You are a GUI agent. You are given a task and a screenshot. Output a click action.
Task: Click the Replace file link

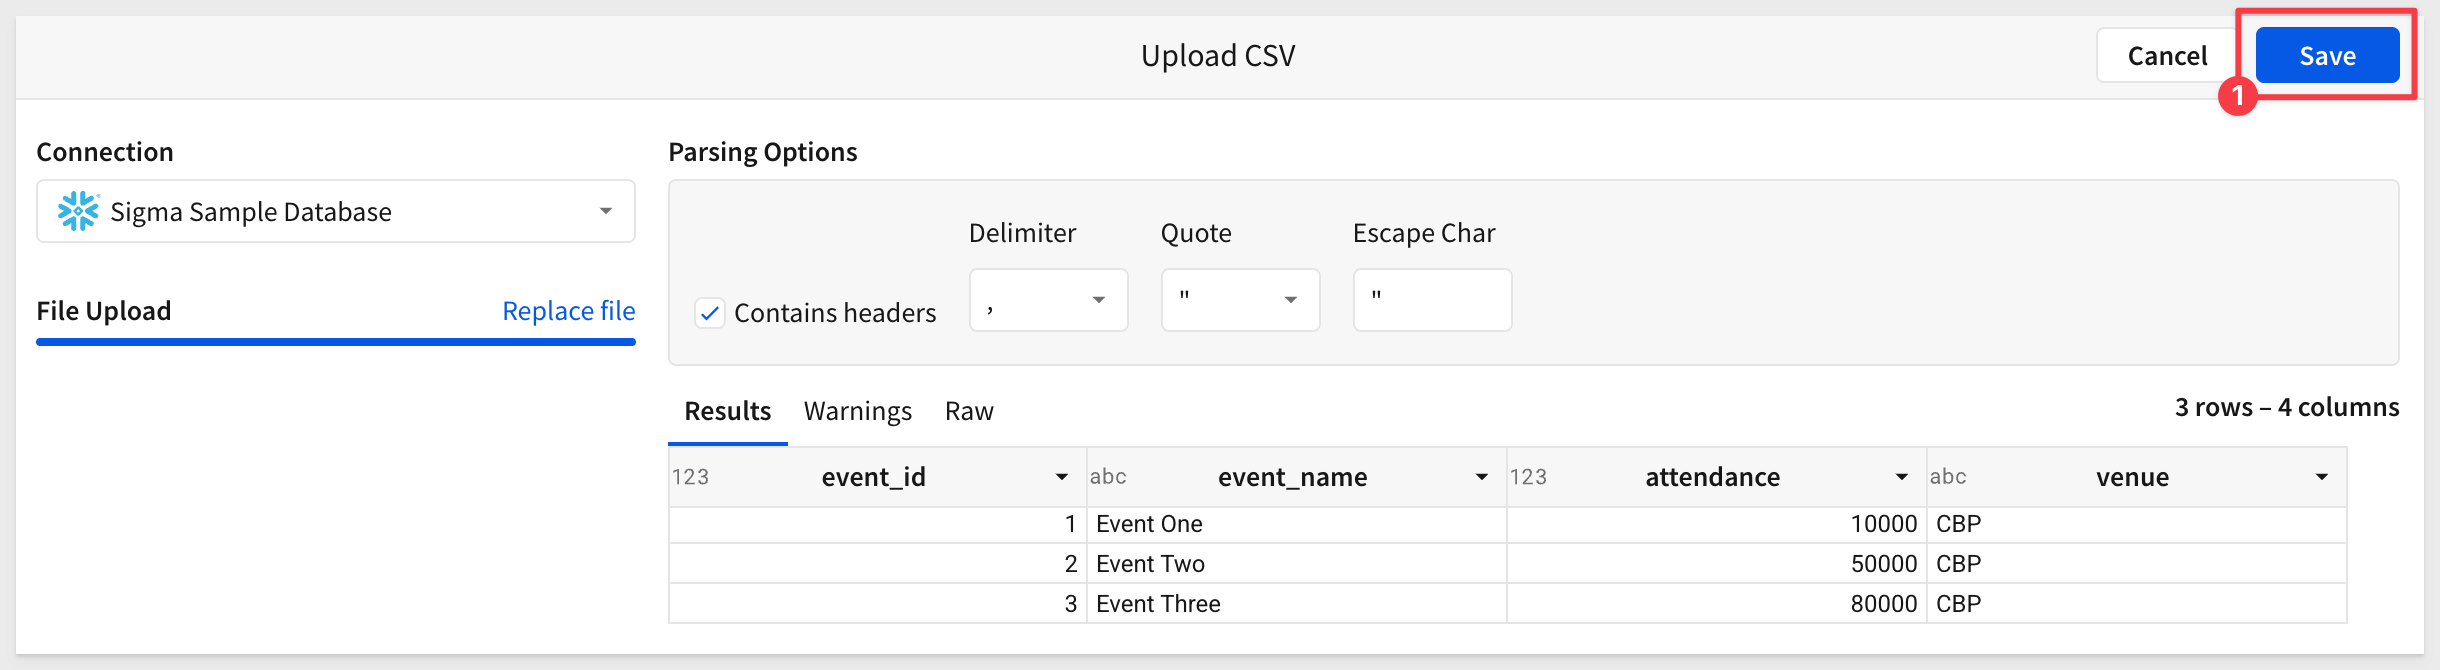click(x=569, y=311)
